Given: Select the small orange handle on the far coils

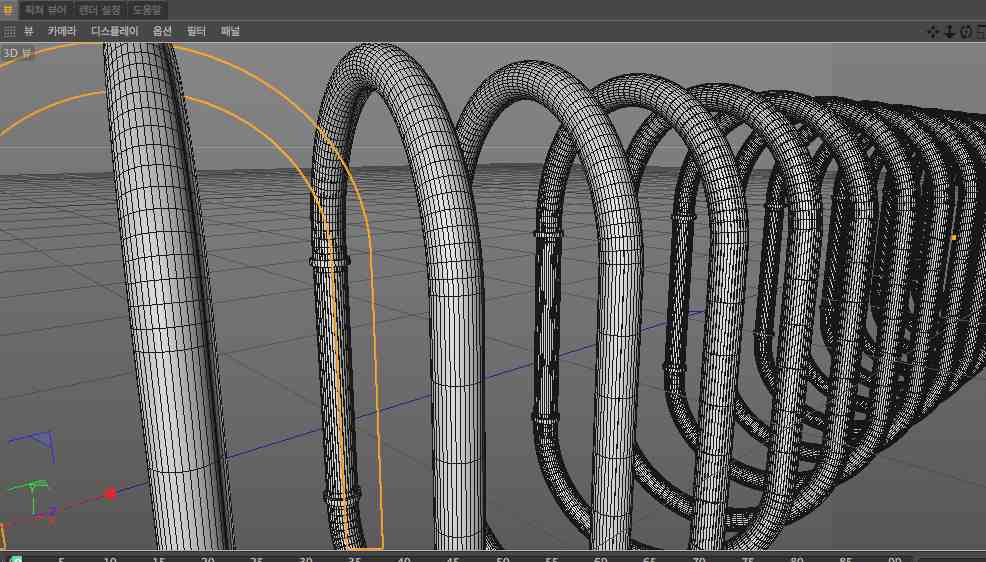Looking at the screenshot, I should pos(953,238).
